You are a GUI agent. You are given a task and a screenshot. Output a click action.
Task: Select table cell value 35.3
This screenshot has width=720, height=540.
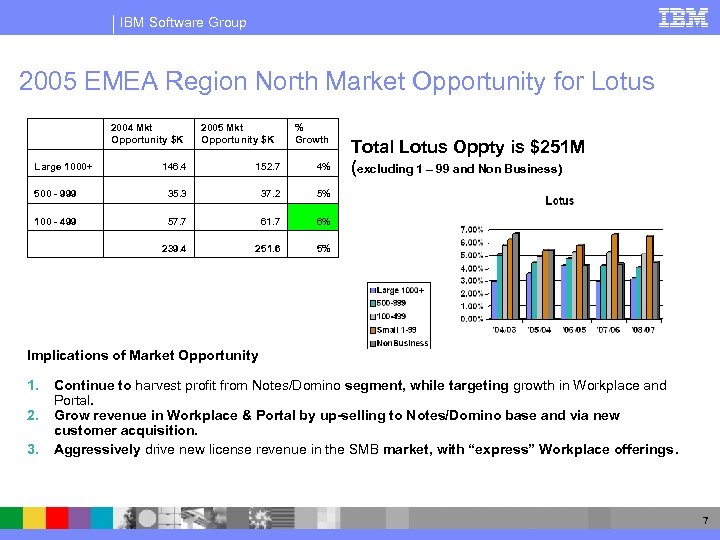coord(177,194)
